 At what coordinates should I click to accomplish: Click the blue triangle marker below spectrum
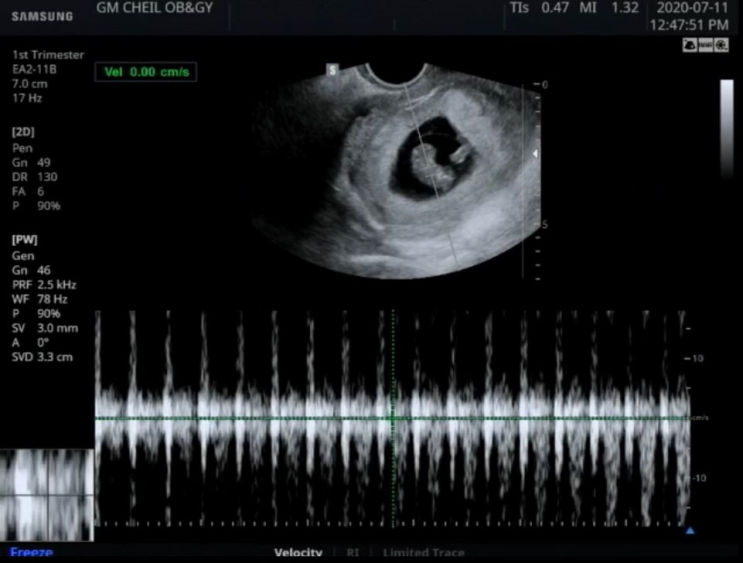click(x=690, y=531)
